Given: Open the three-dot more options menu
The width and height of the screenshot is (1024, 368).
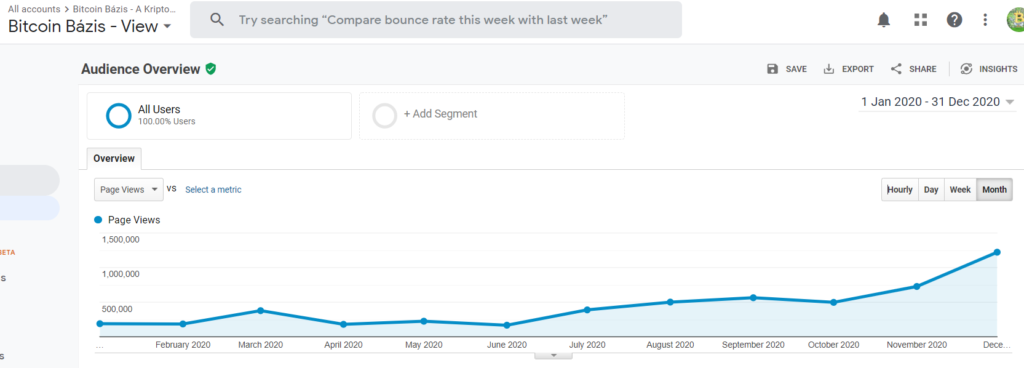Looking at the screenshot, I should (x=985, y=20).
